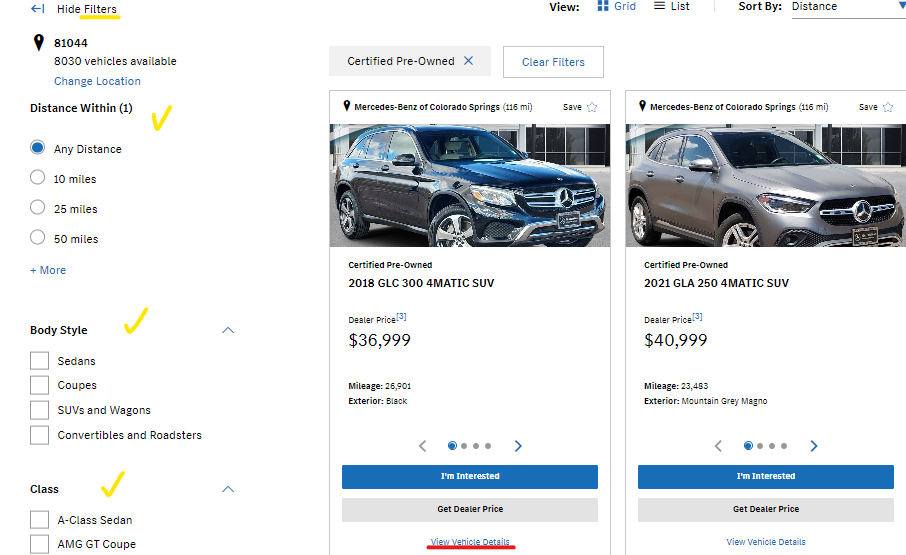Click the 2021 GLA 250 vehicle photo
906x555 pixels.
765,185
